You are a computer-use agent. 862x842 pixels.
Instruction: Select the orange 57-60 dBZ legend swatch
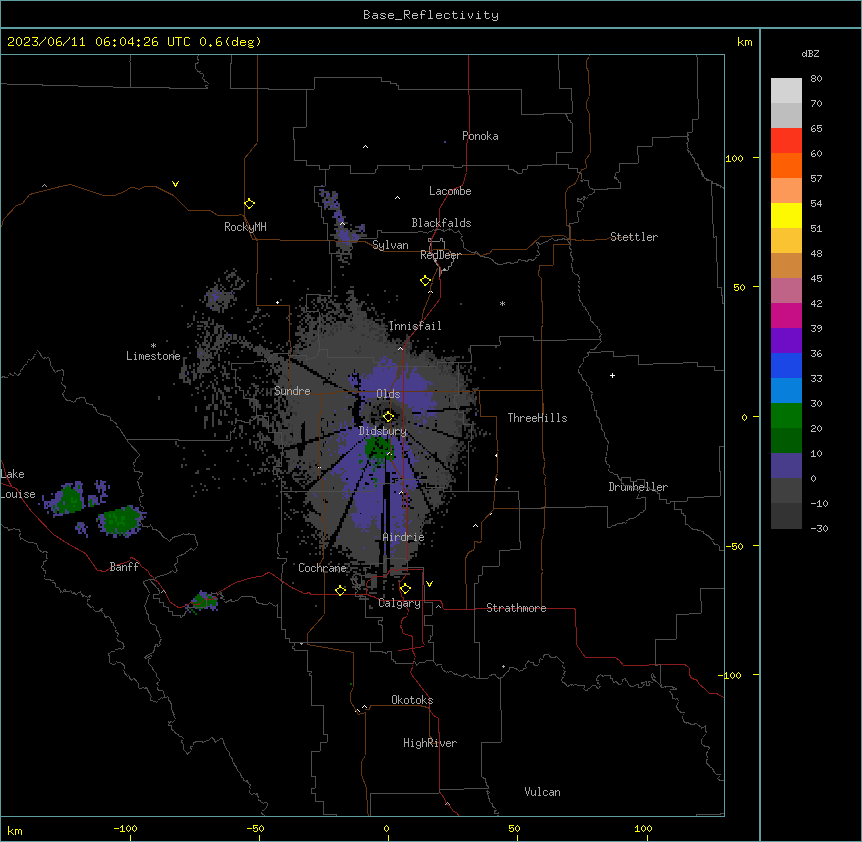pyautogui.click(x=786, y=165)
